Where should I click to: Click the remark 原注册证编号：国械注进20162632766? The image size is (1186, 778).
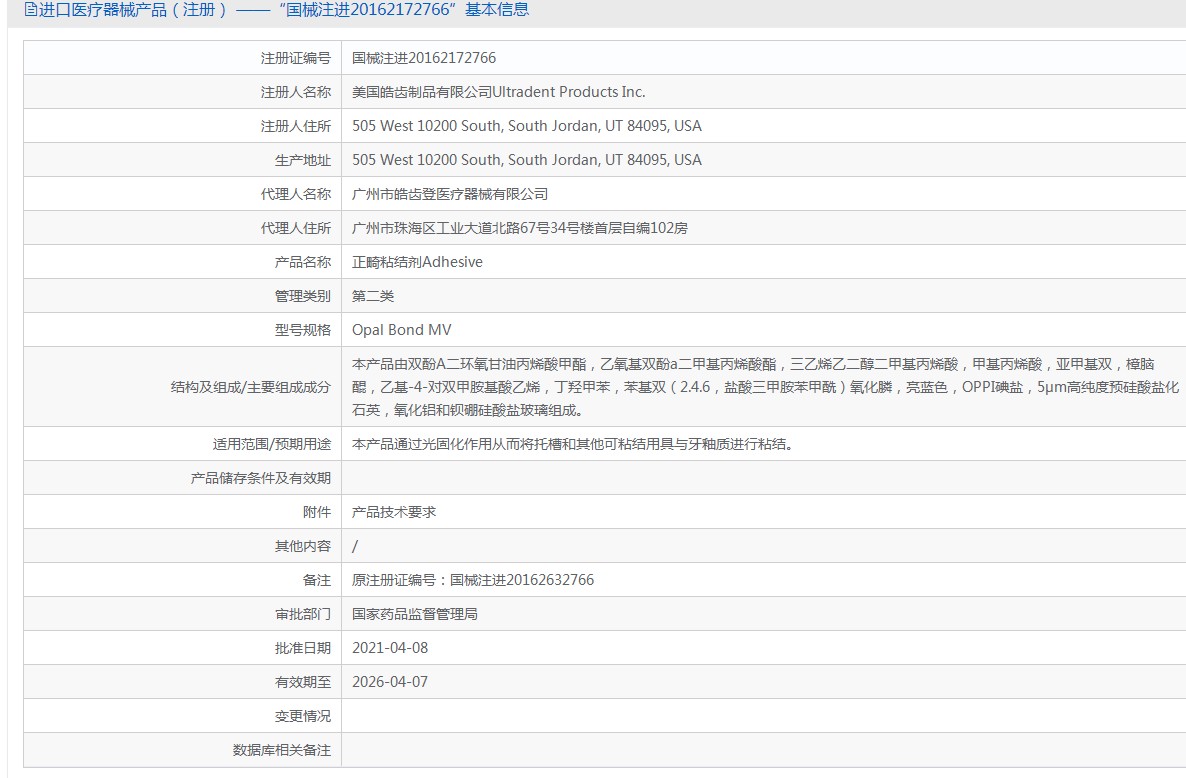(473, 581)
